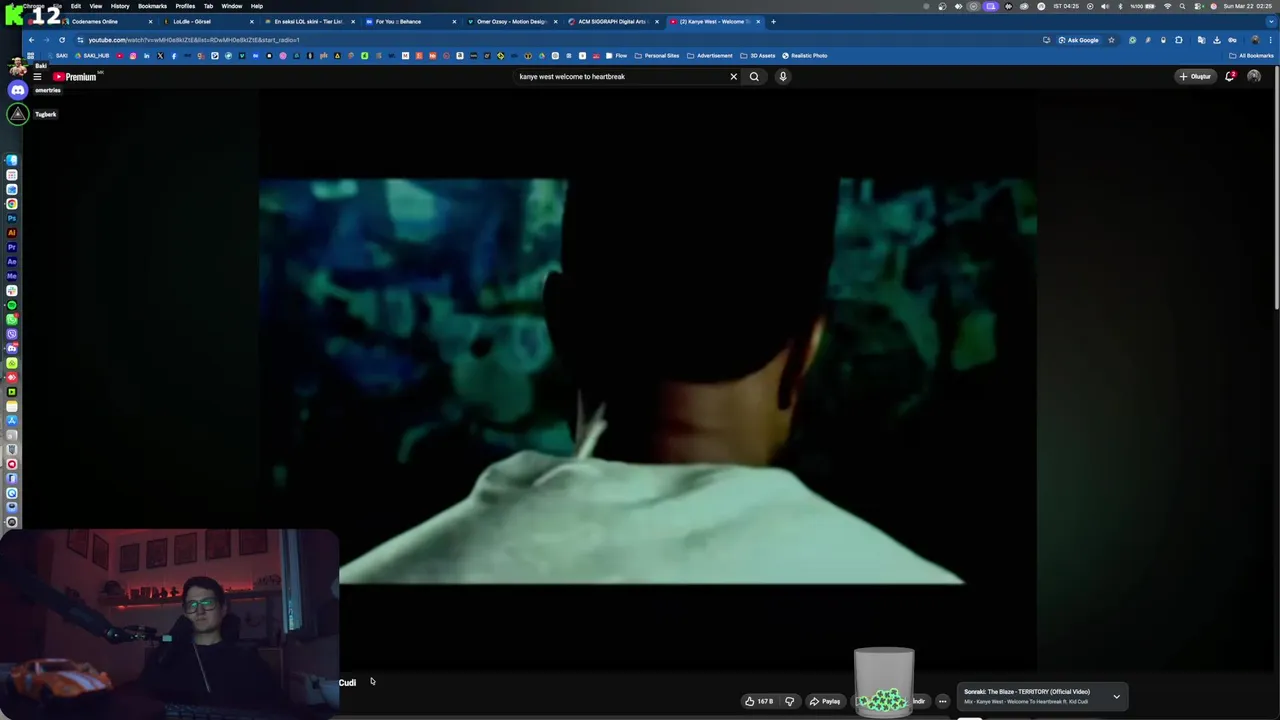Viewport: 1280px width, 720px height.
Task: Open the Oluştur create menu
Action: pos(1195,76)
